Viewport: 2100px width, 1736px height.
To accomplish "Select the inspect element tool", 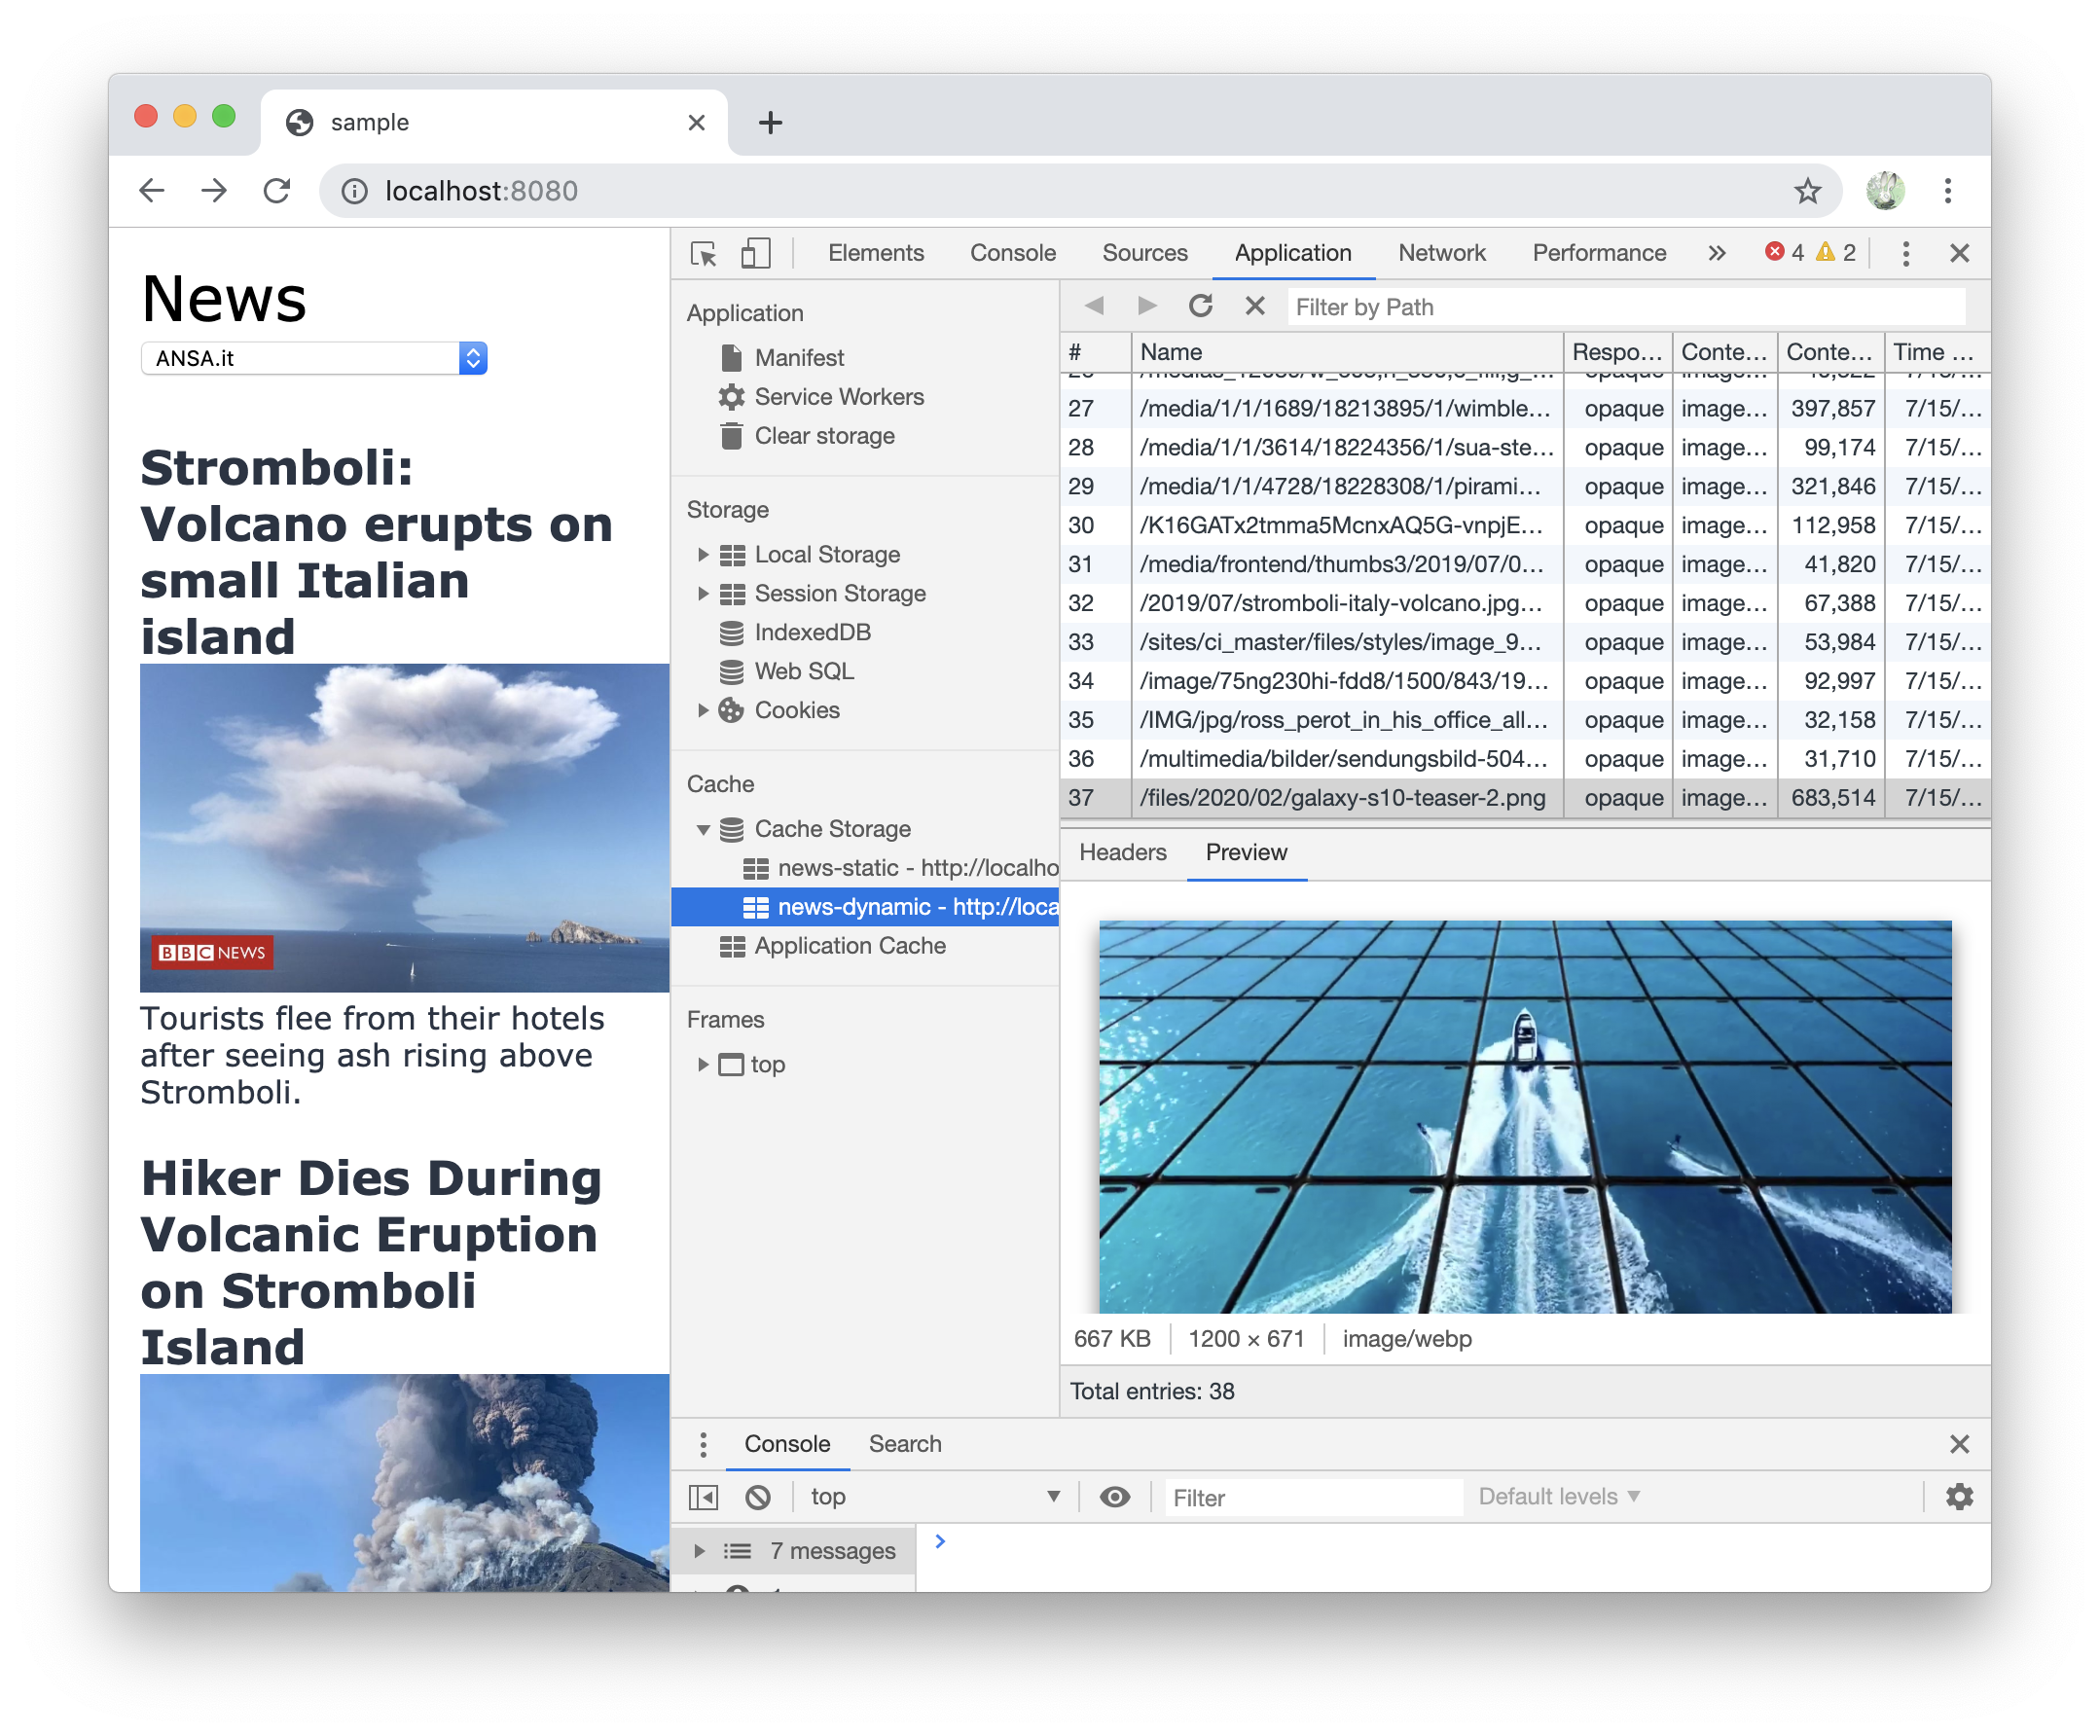I will coord(704,255).
